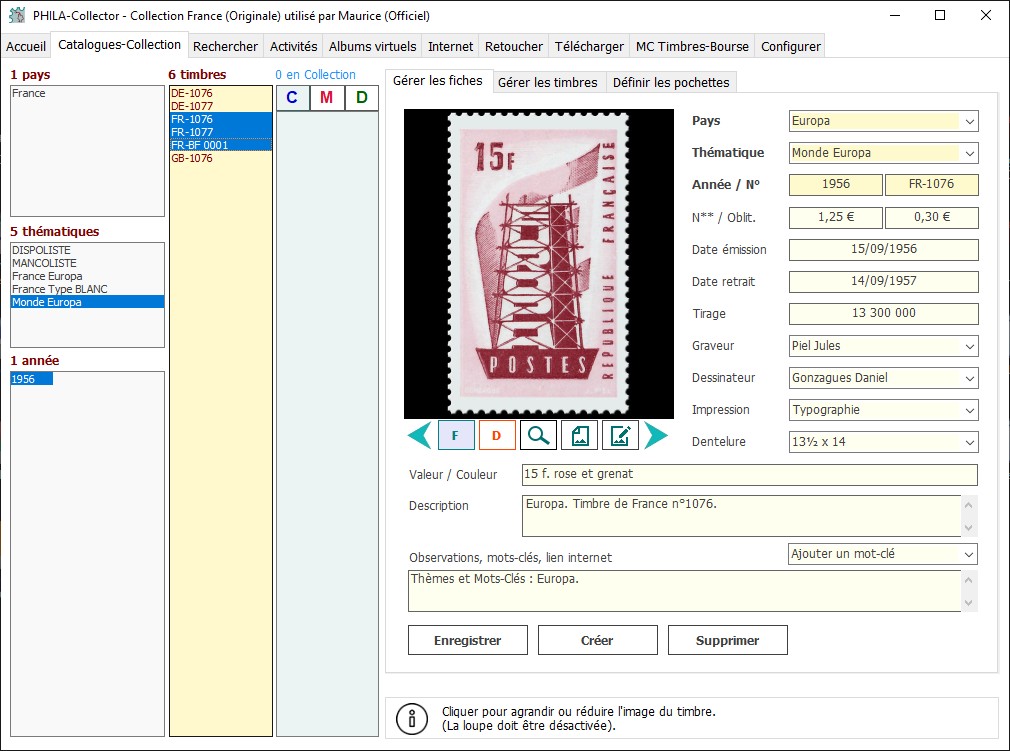Select France in the pays list

click(x=87, y=93)
